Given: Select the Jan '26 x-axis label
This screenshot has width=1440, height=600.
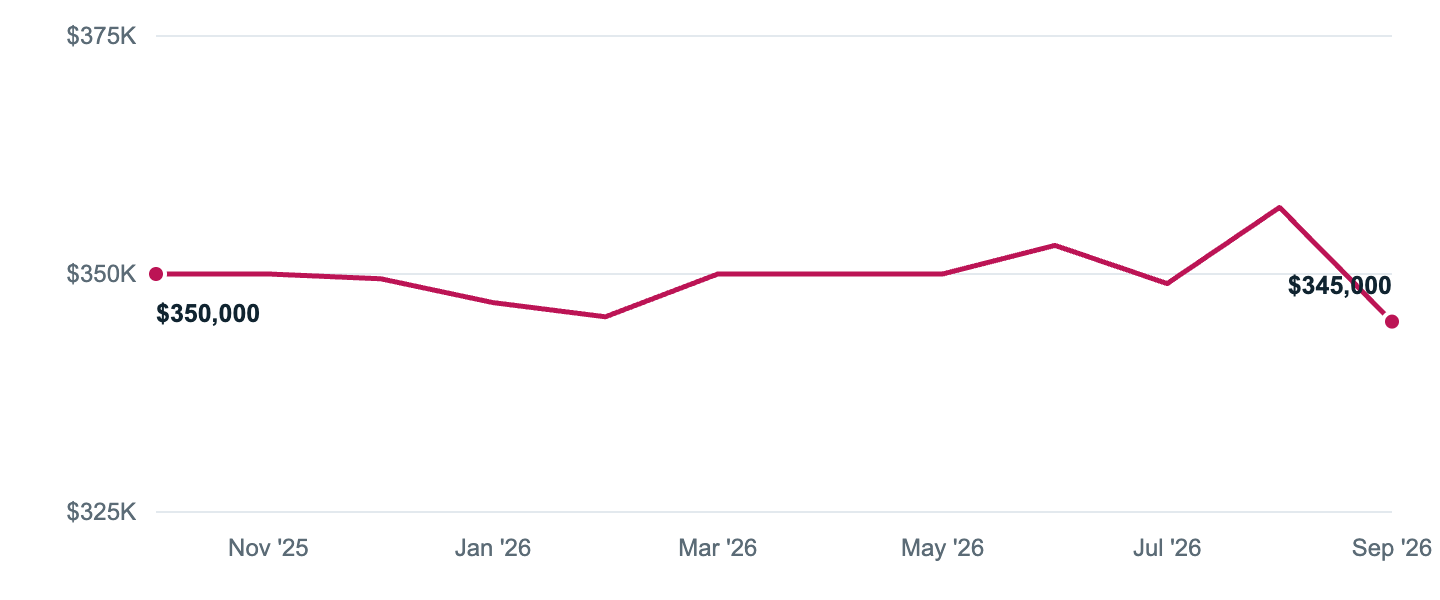Looking at the screenshot, I should [493, 548].
